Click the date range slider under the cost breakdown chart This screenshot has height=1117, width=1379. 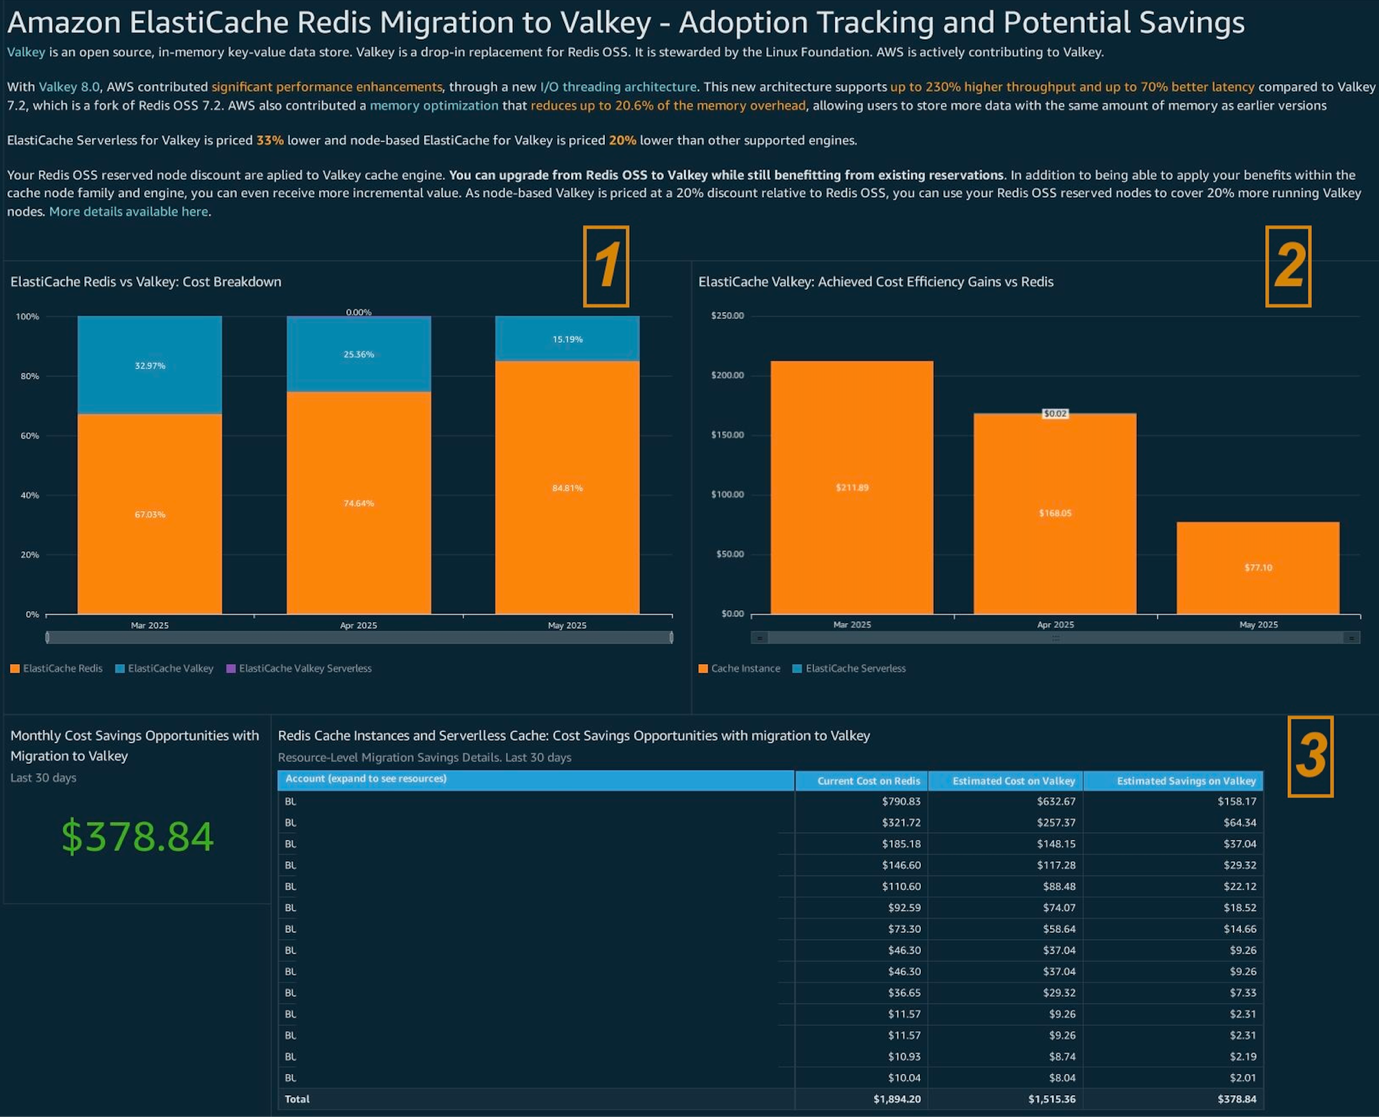point(358,637)
